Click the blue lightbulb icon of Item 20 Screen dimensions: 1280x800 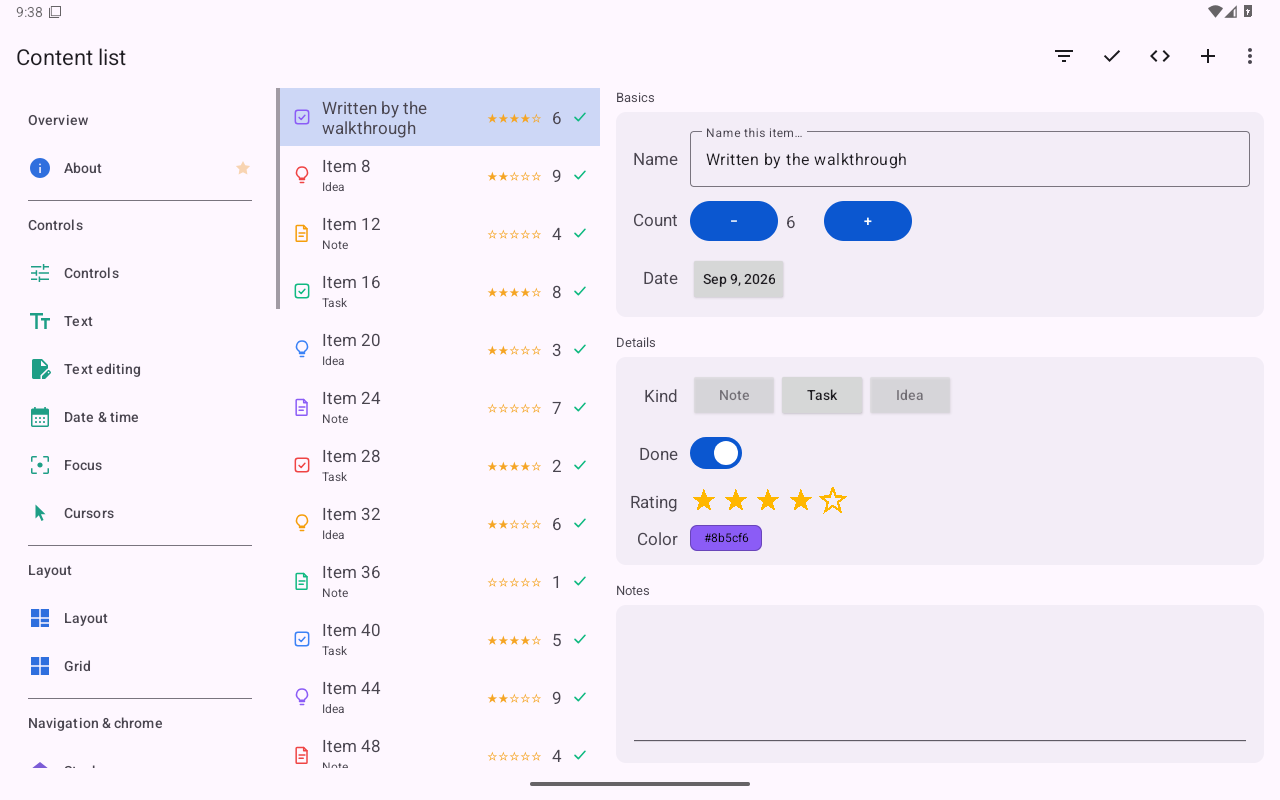tap(302, 349)
